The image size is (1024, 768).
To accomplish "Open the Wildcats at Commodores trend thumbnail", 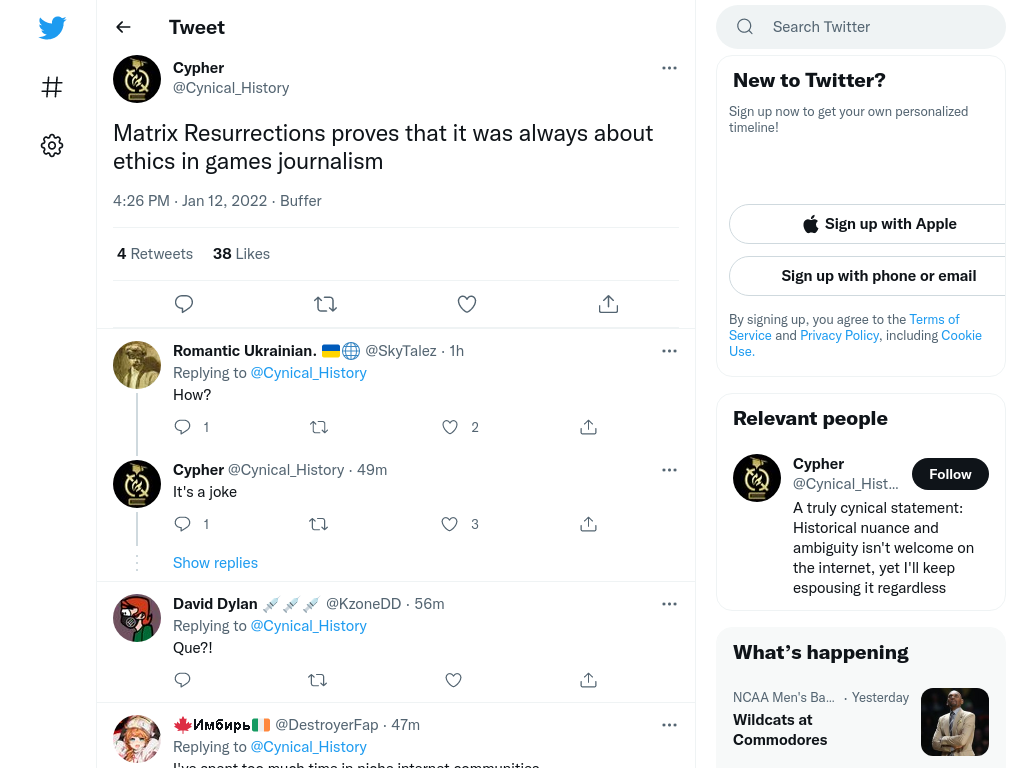I will [955, 722].
